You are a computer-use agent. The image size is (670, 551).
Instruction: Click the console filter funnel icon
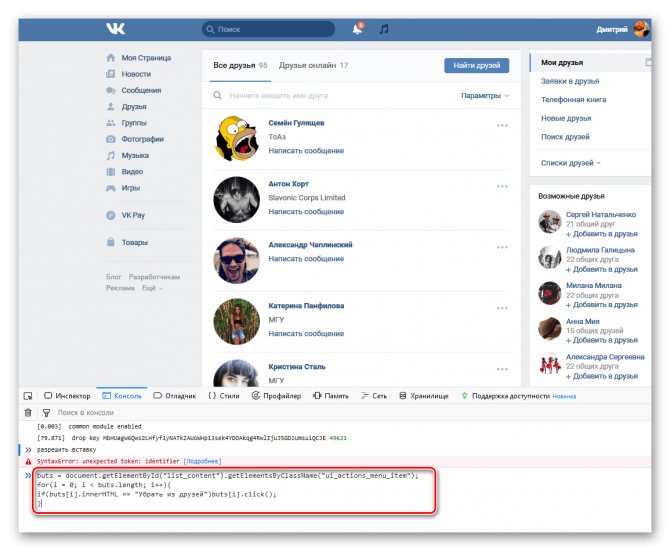pos(46,413)
